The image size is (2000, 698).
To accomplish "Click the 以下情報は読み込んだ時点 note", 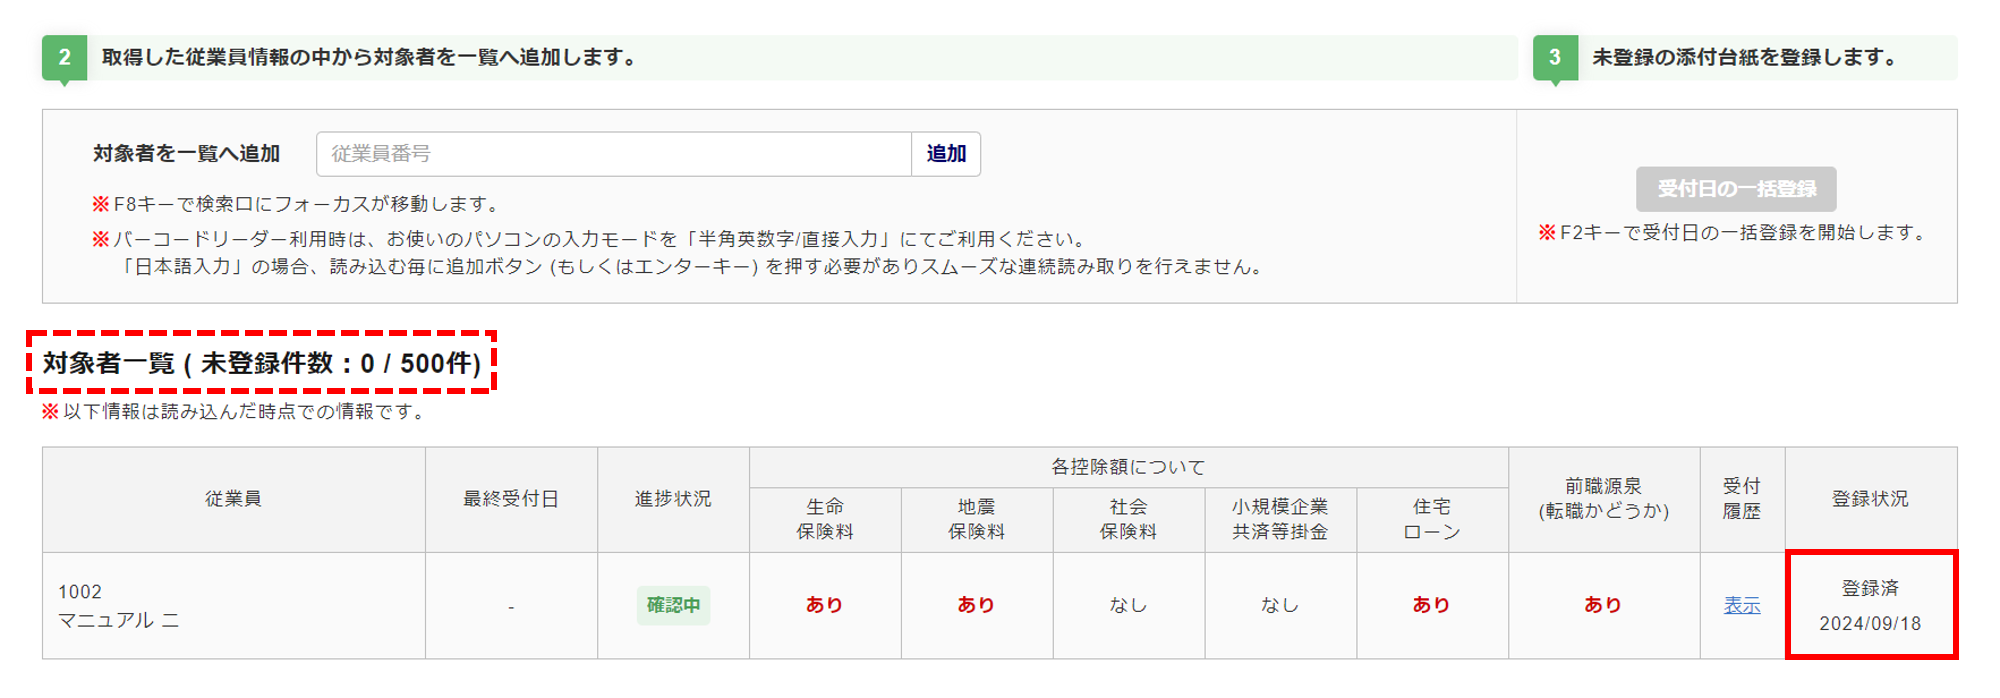I will (236, 412).
